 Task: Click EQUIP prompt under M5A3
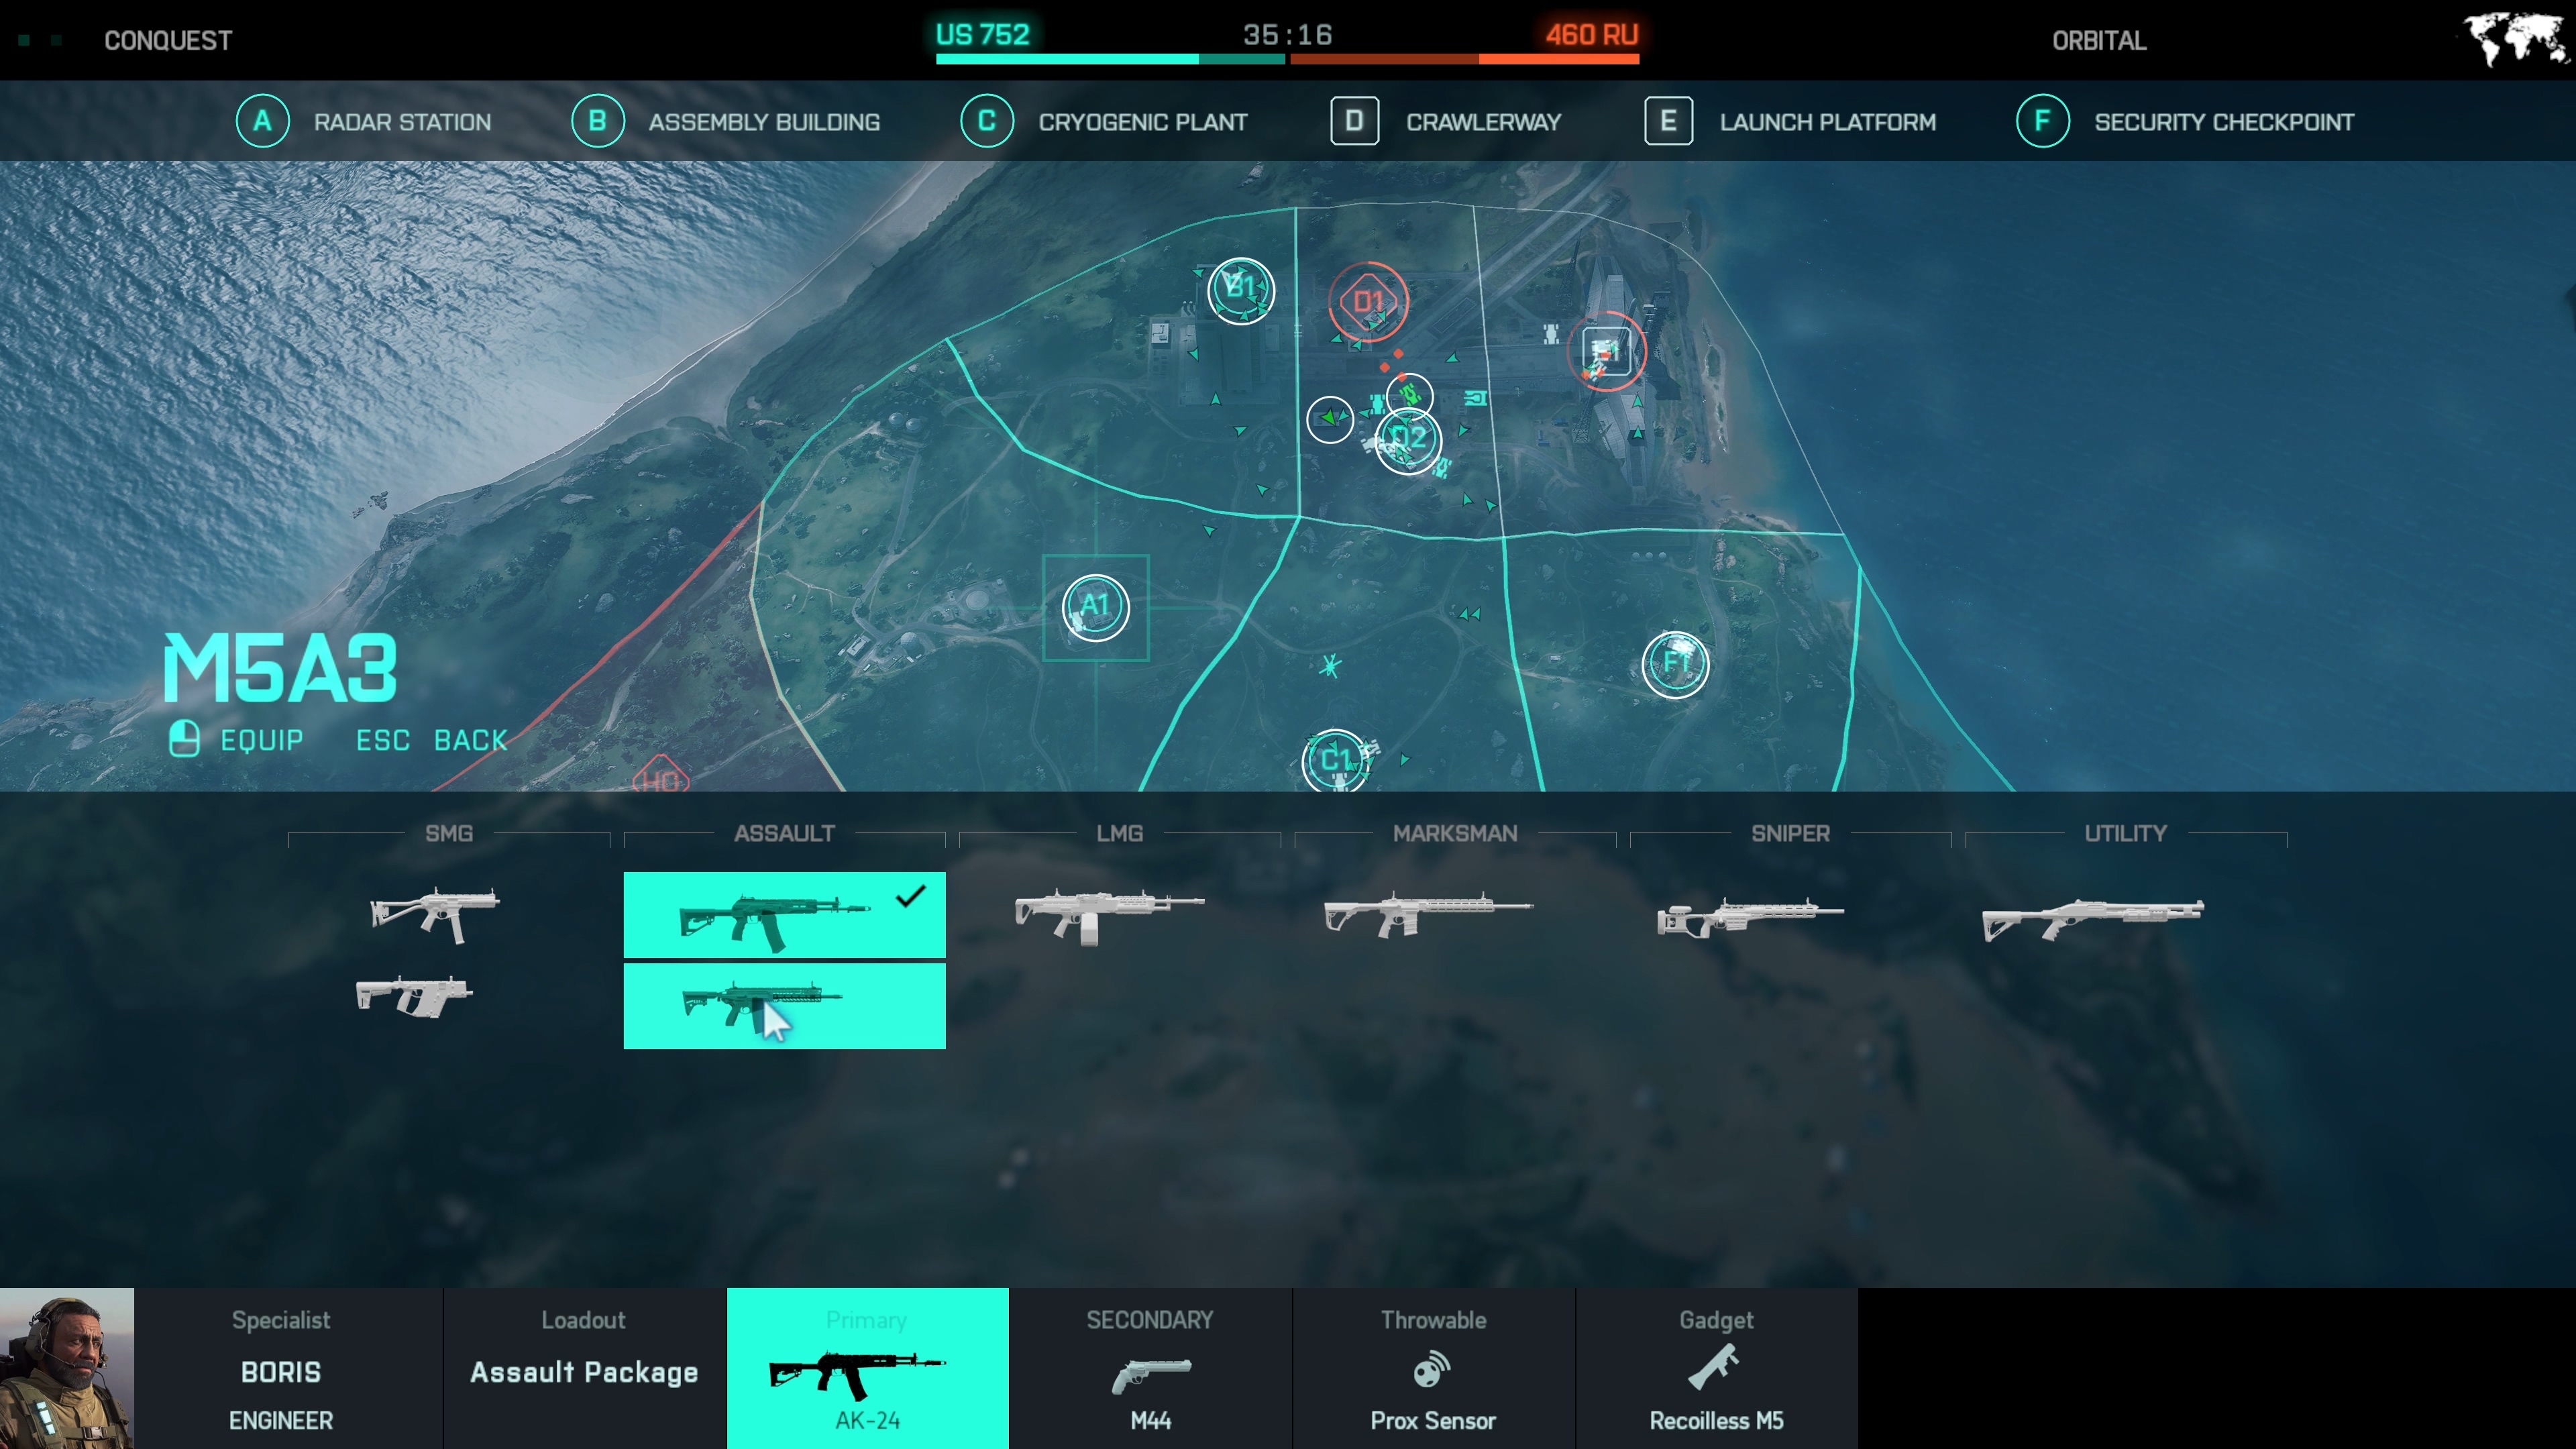[236, 740]
